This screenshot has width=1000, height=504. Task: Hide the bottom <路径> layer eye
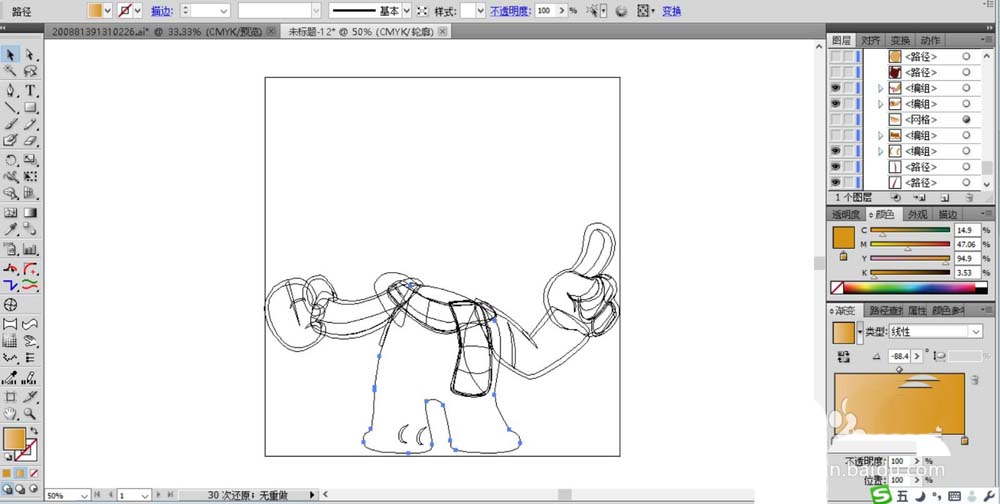pos(835,182)
